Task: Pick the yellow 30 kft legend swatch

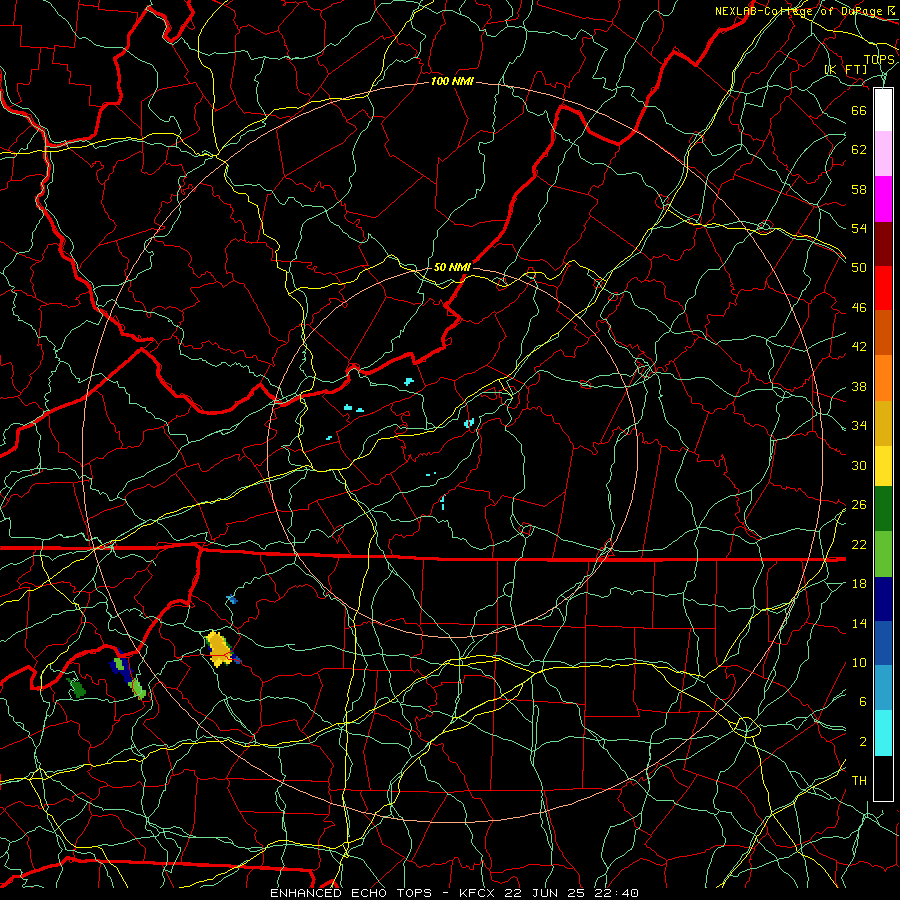Action: tap(883, 465)
